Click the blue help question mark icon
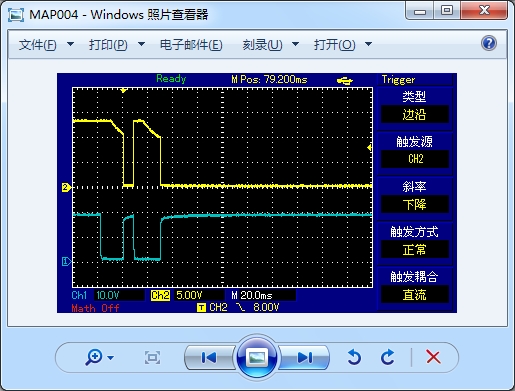This screenshot has height=391, width=515. pyautogui.click(x=489, y=43)
